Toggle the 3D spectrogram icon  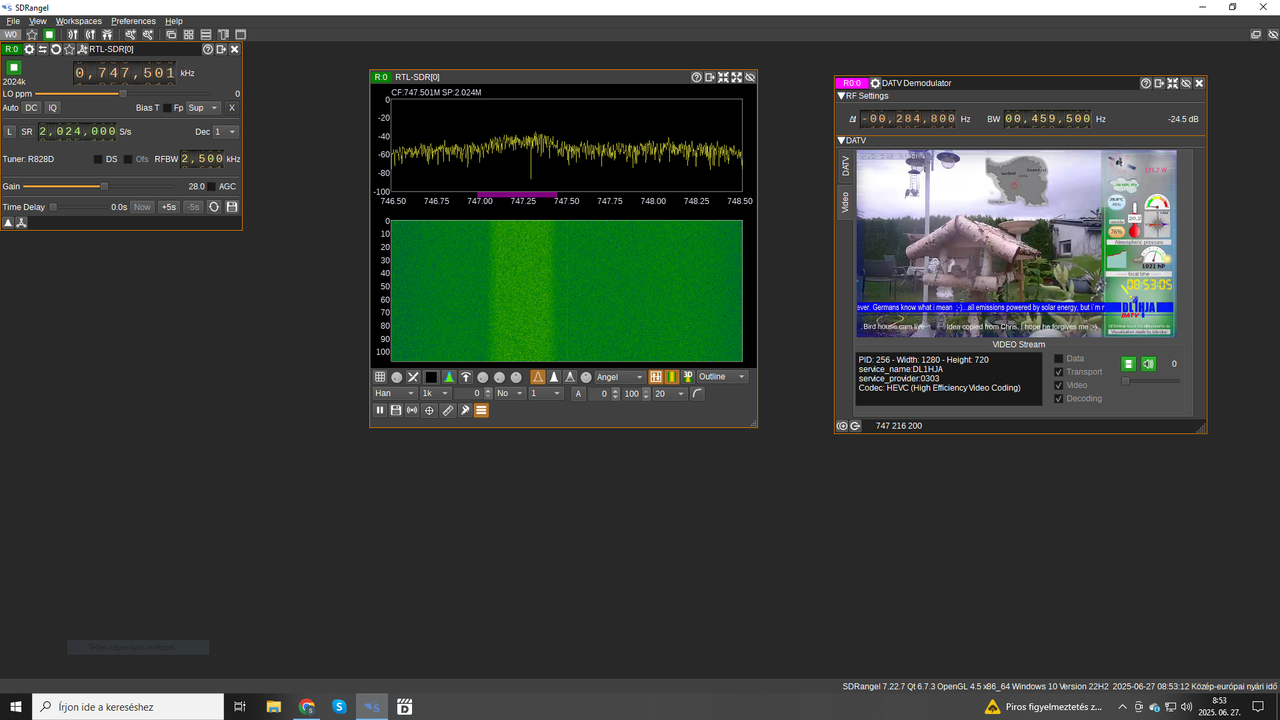tap(688, 377)
